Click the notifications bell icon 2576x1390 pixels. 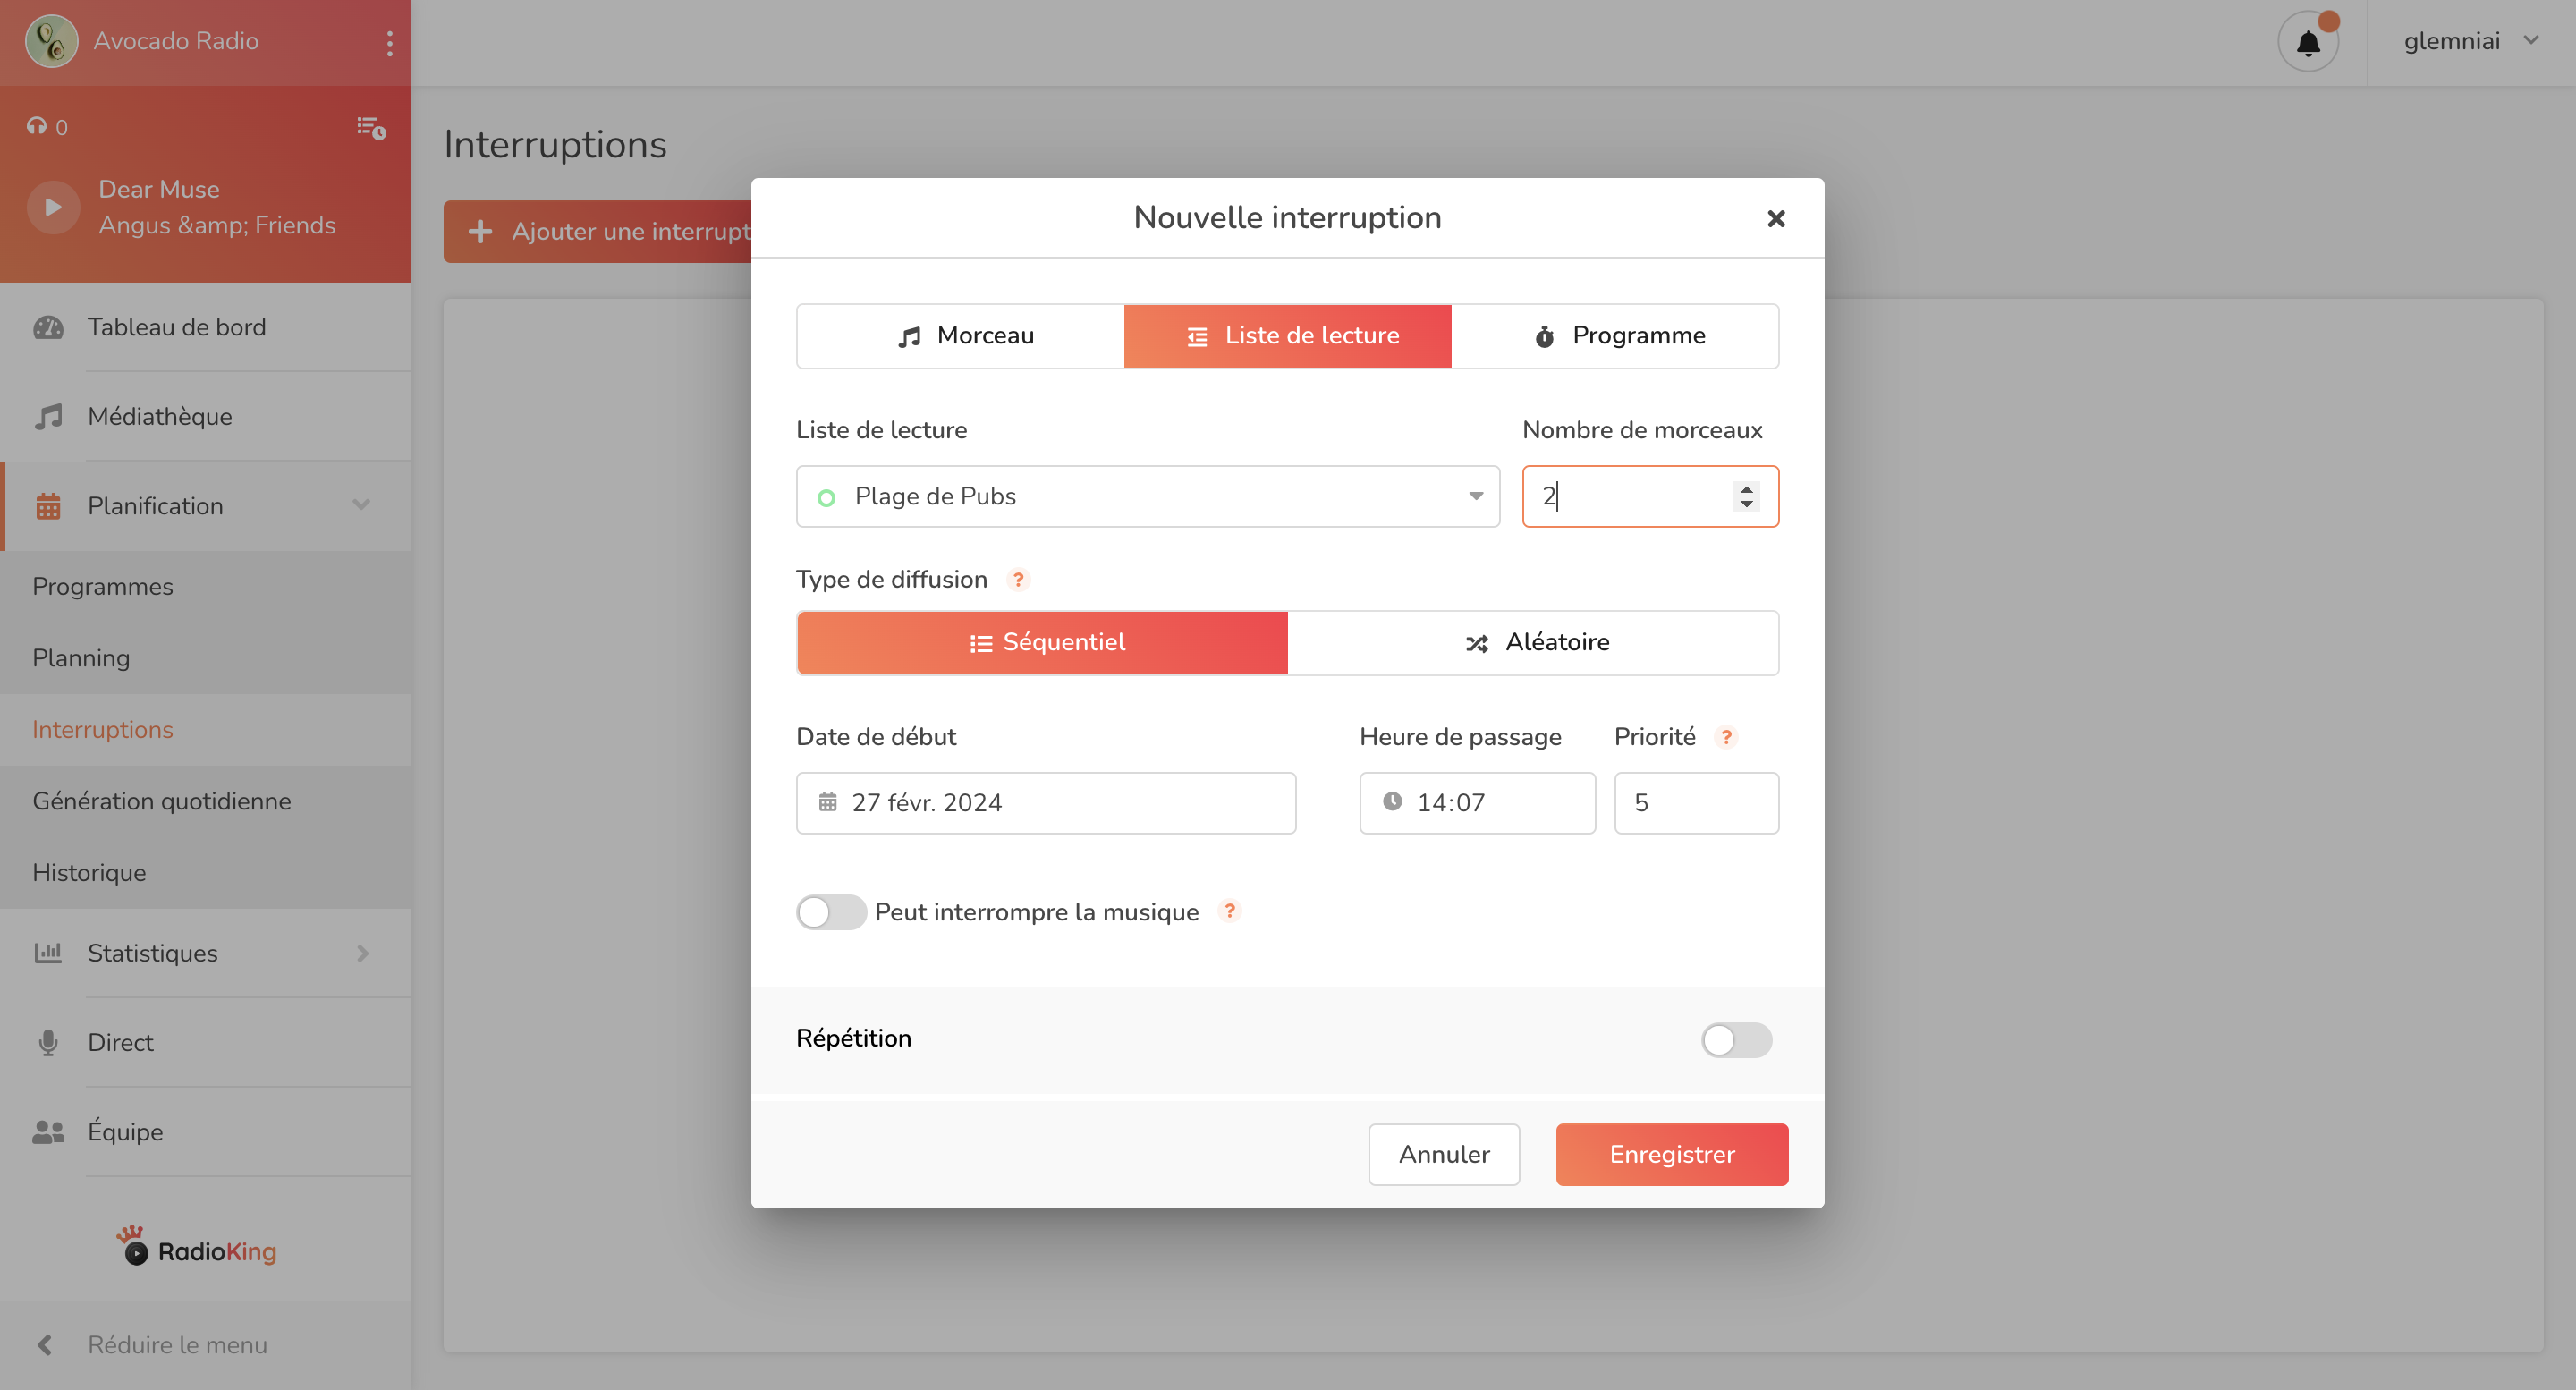2307,42
